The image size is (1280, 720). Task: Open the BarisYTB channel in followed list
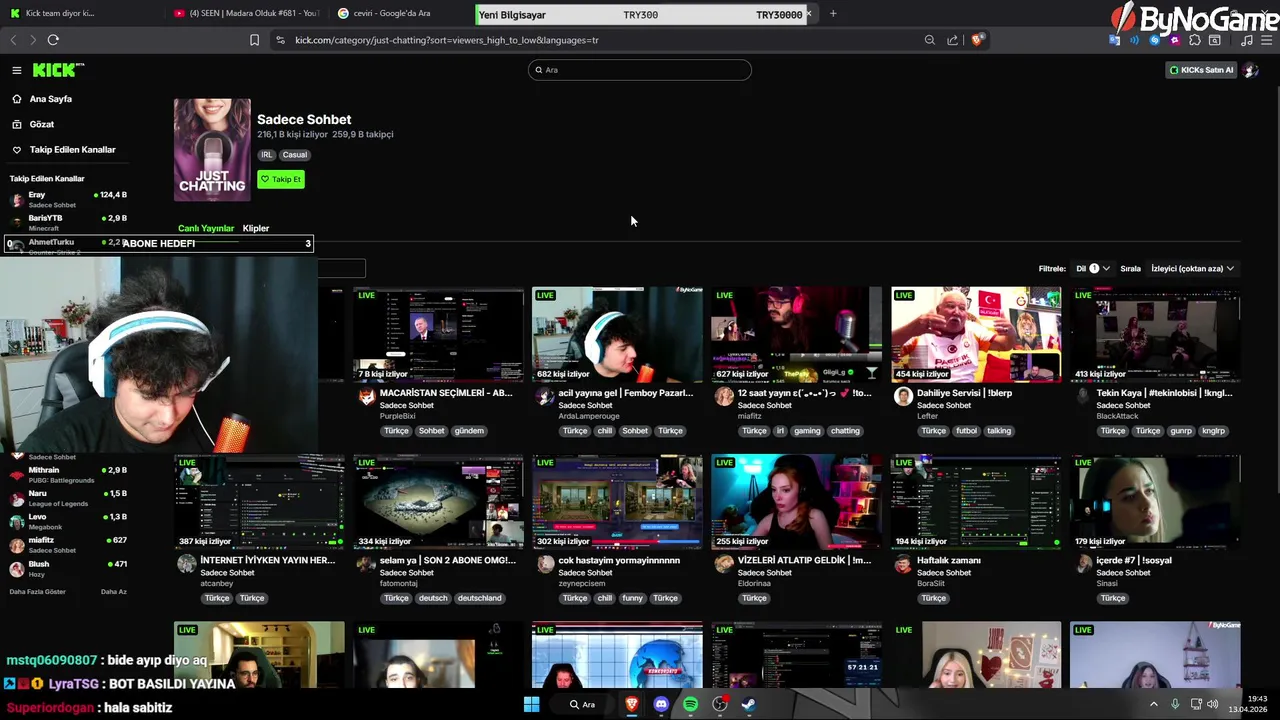(x=68, y=222)
